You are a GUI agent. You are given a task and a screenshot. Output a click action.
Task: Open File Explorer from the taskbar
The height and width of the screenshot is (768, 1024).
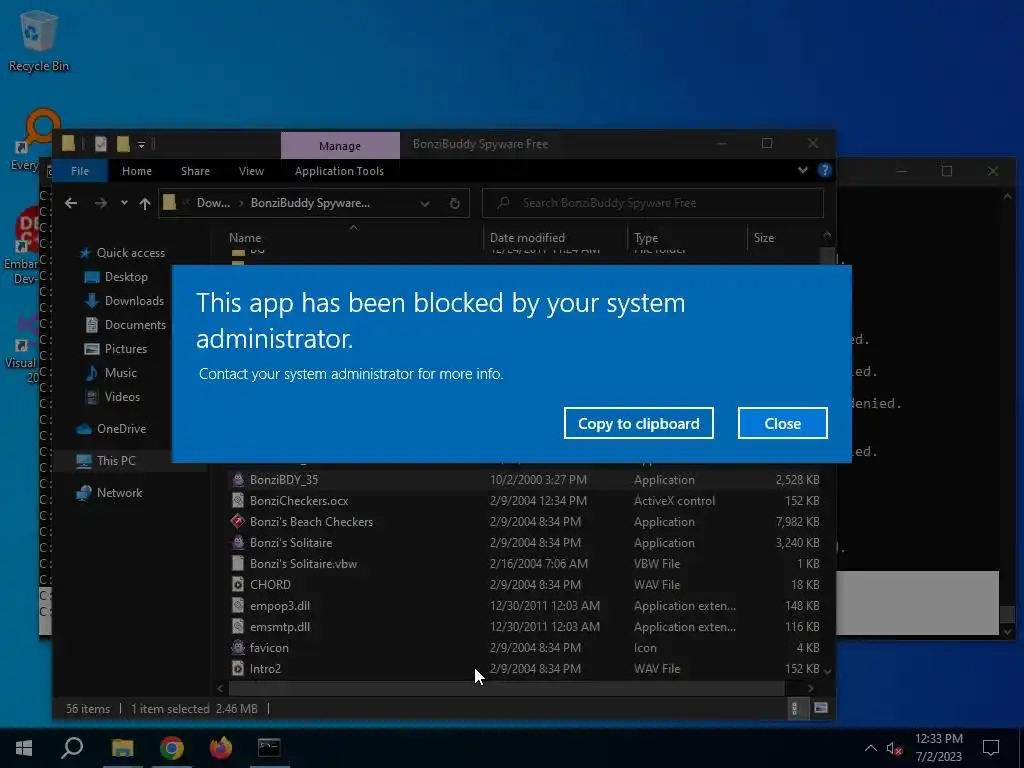[122, 748]
